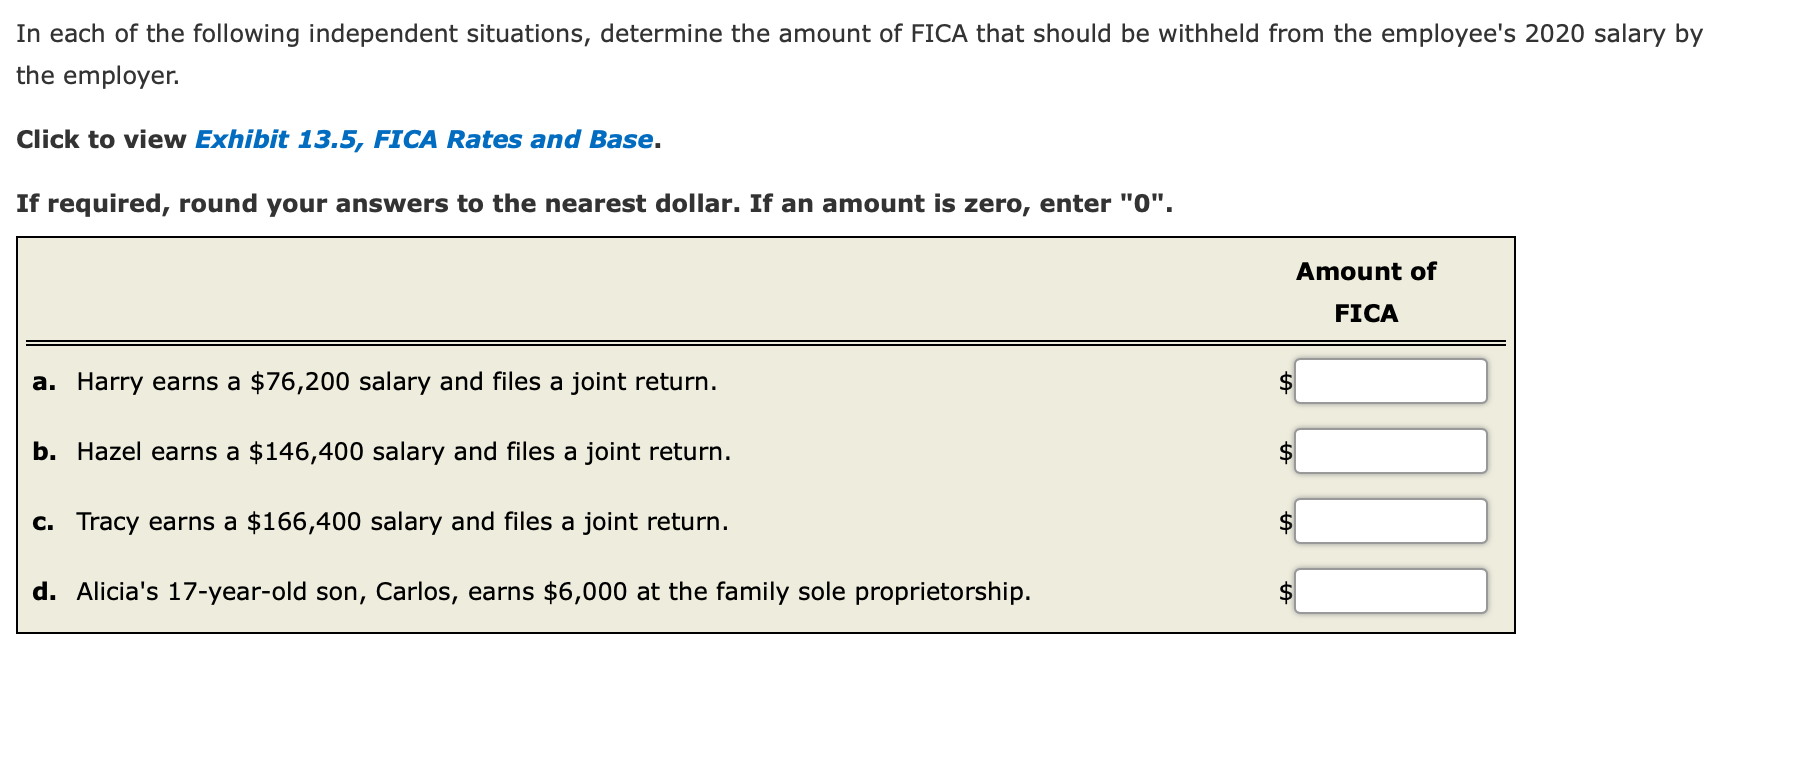Click the Tracy earns $166,400 salary text
The width and height of the screenshot is (1816, 780).
[x=403, y=522]
